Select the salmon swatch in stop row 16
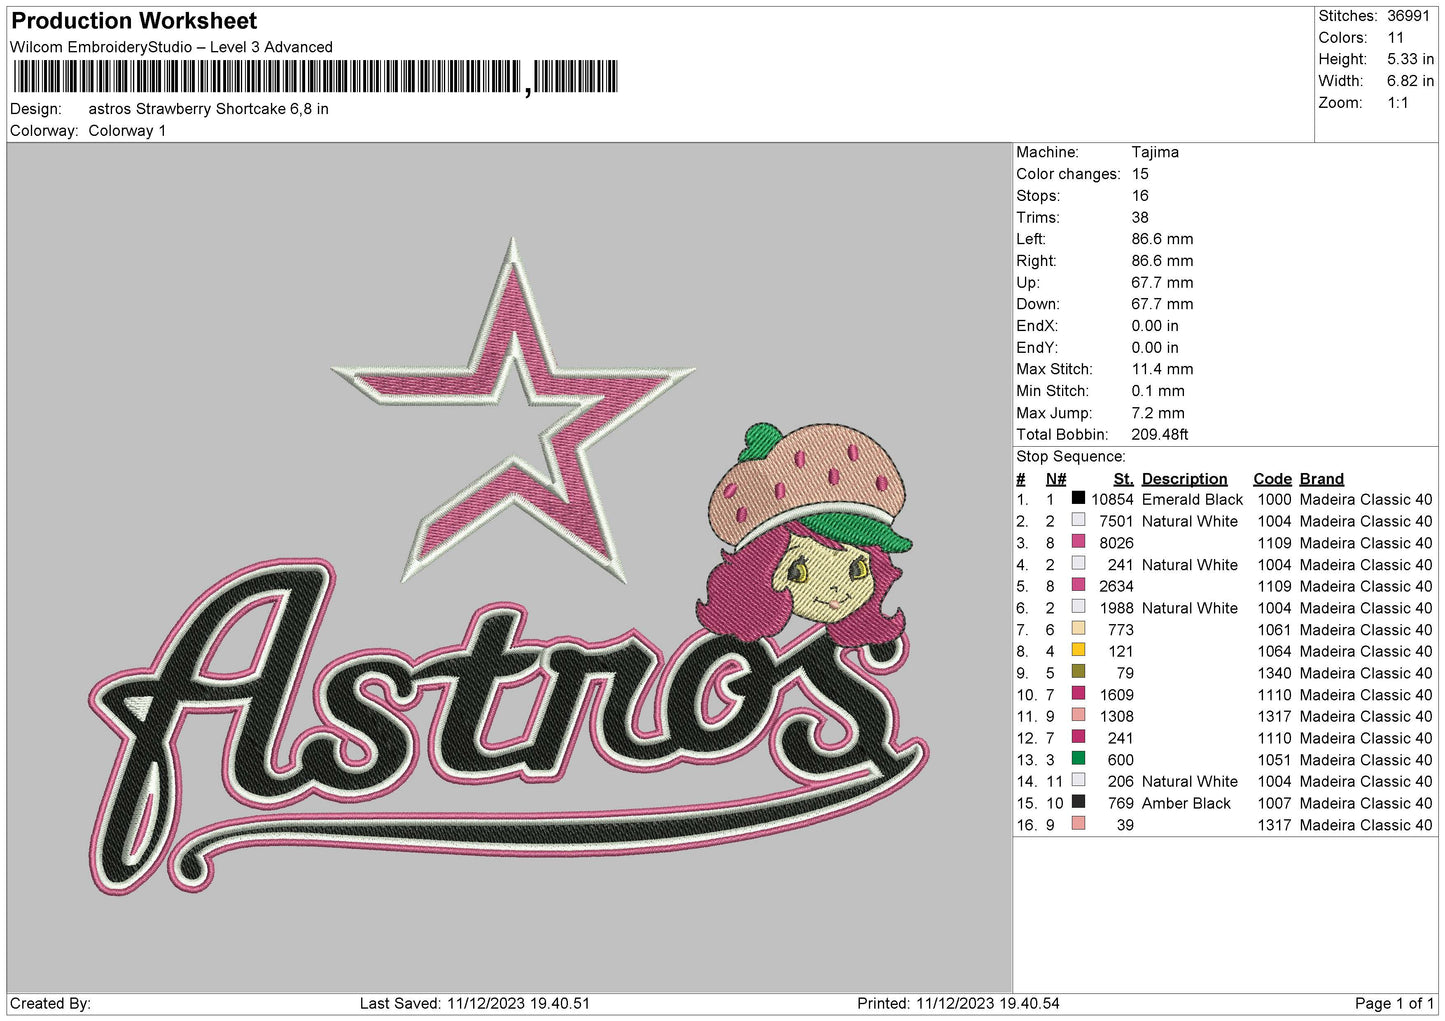1445x1021 pixels. coord(1078,824)
